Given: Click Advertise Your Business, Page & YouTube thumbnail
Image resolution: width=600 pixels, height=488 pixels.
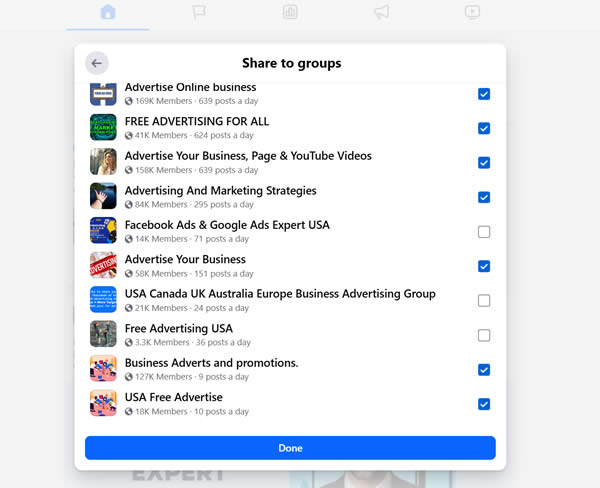Looking at the screenshot, I should pos(103,162).
